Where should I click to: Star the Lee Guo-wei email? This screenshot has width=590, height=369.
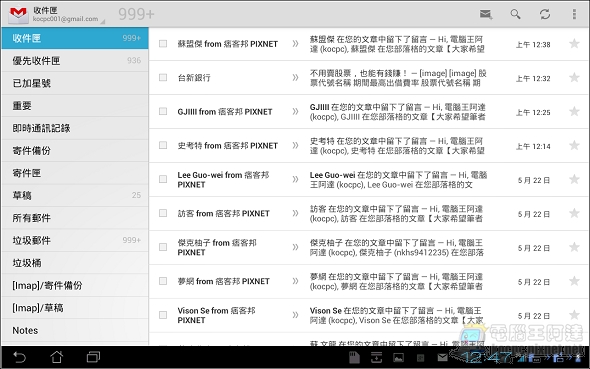click(x=574, y=179)
